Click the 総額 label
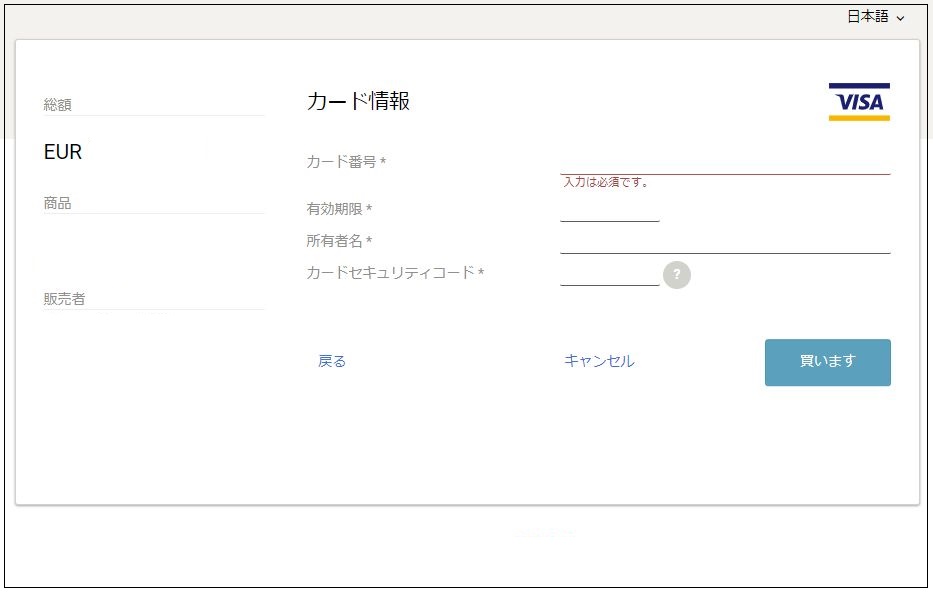This screenshot has height=598, width=933. coord(58,105)
